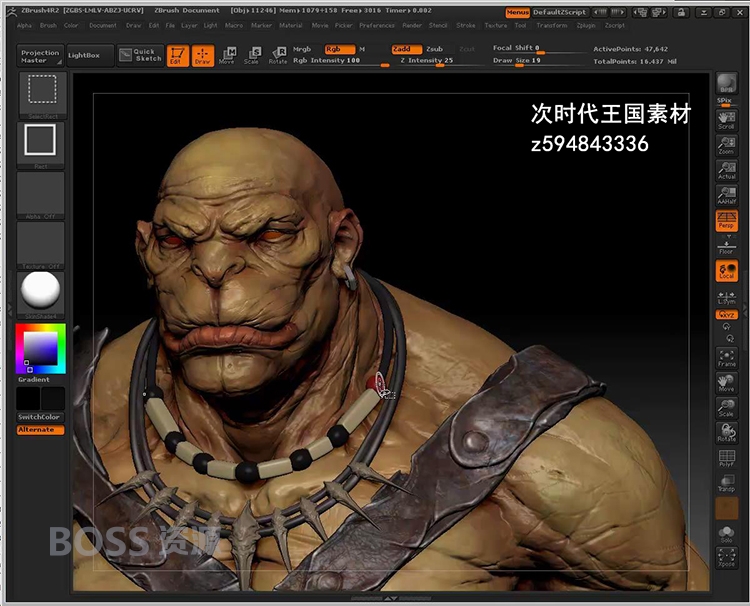Viewport: 750px width, 606px height.
Task: Toggle Transp transparency mode
Action: pyautogui.click(x=727, y=483)
